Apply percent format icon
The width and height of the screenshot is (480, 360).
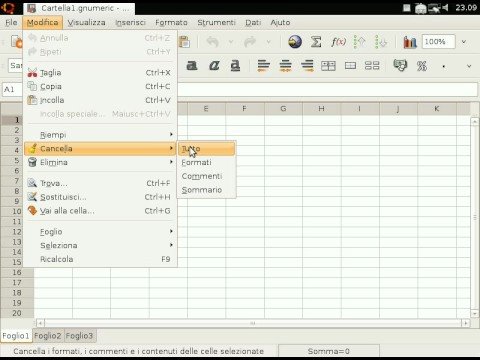tap(422, 66)
